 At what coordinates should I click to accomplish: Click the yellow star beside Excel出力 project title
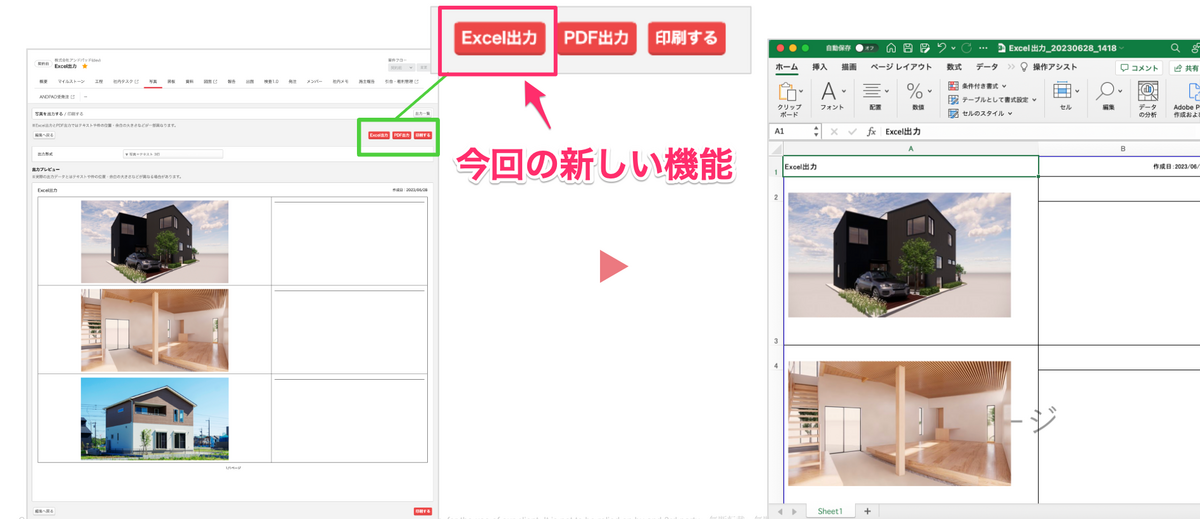point(84,66)
